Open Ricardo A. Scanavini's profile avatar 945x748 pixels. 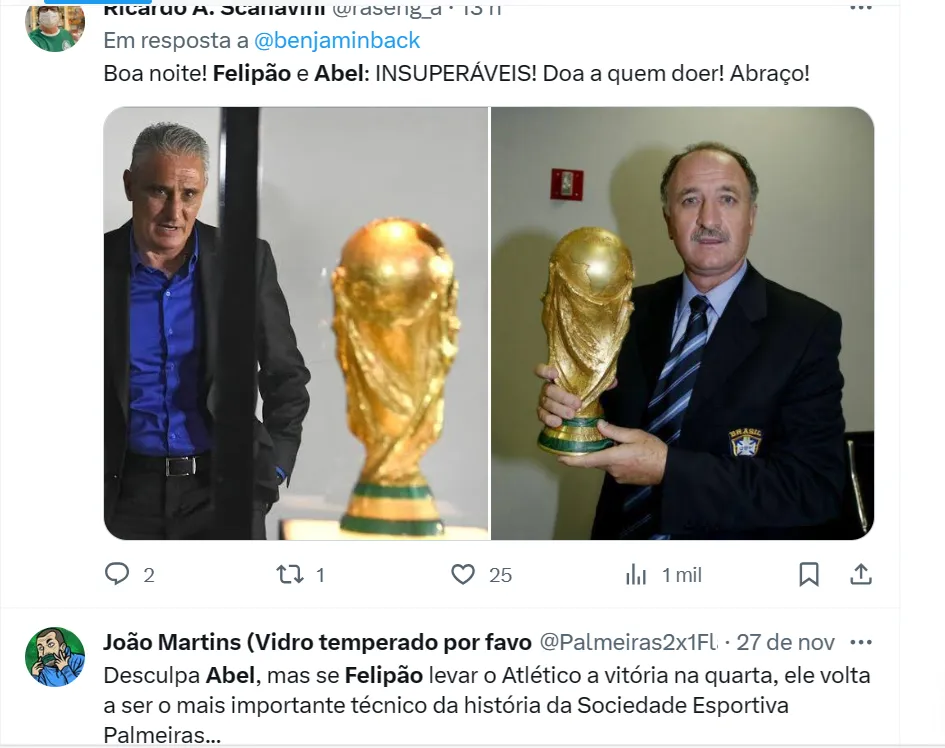coord(55,27)
